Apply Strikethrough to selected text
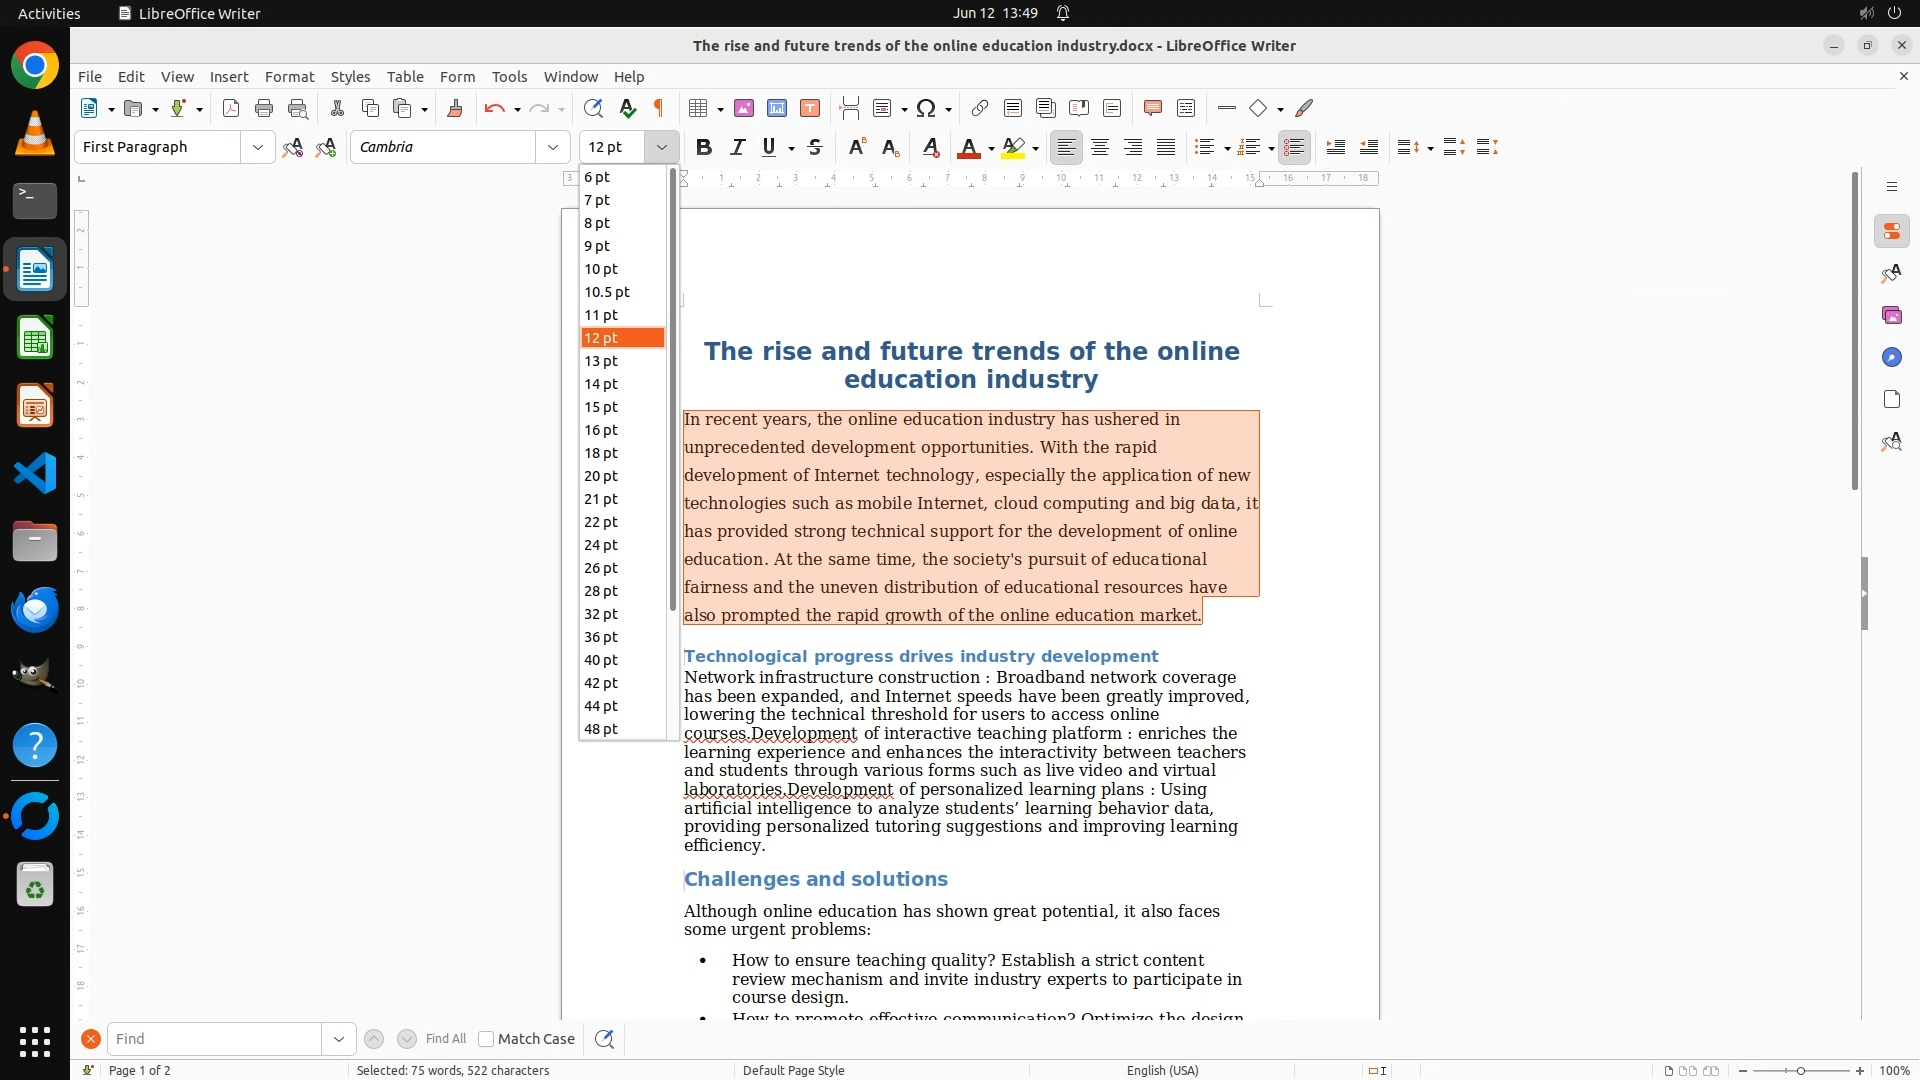1920x1080 pixels. tap(815, 147)
